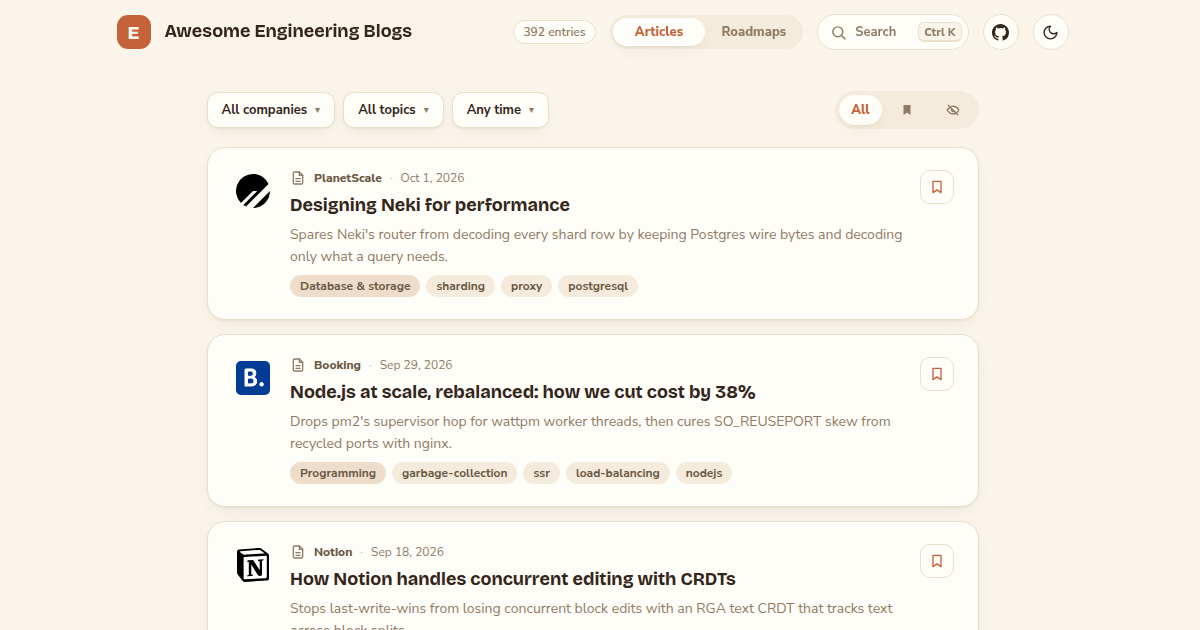Filter by the ssr tag
The image size is (1200, 630).
tap(541, 473)
